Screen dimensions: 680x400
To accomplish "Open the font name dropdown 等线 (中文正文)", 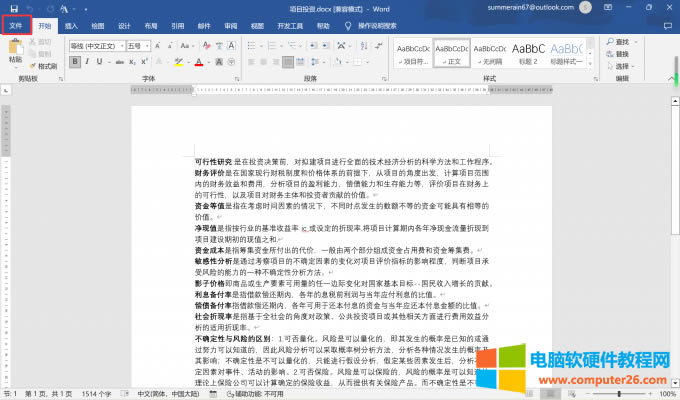I will (96, 46).
